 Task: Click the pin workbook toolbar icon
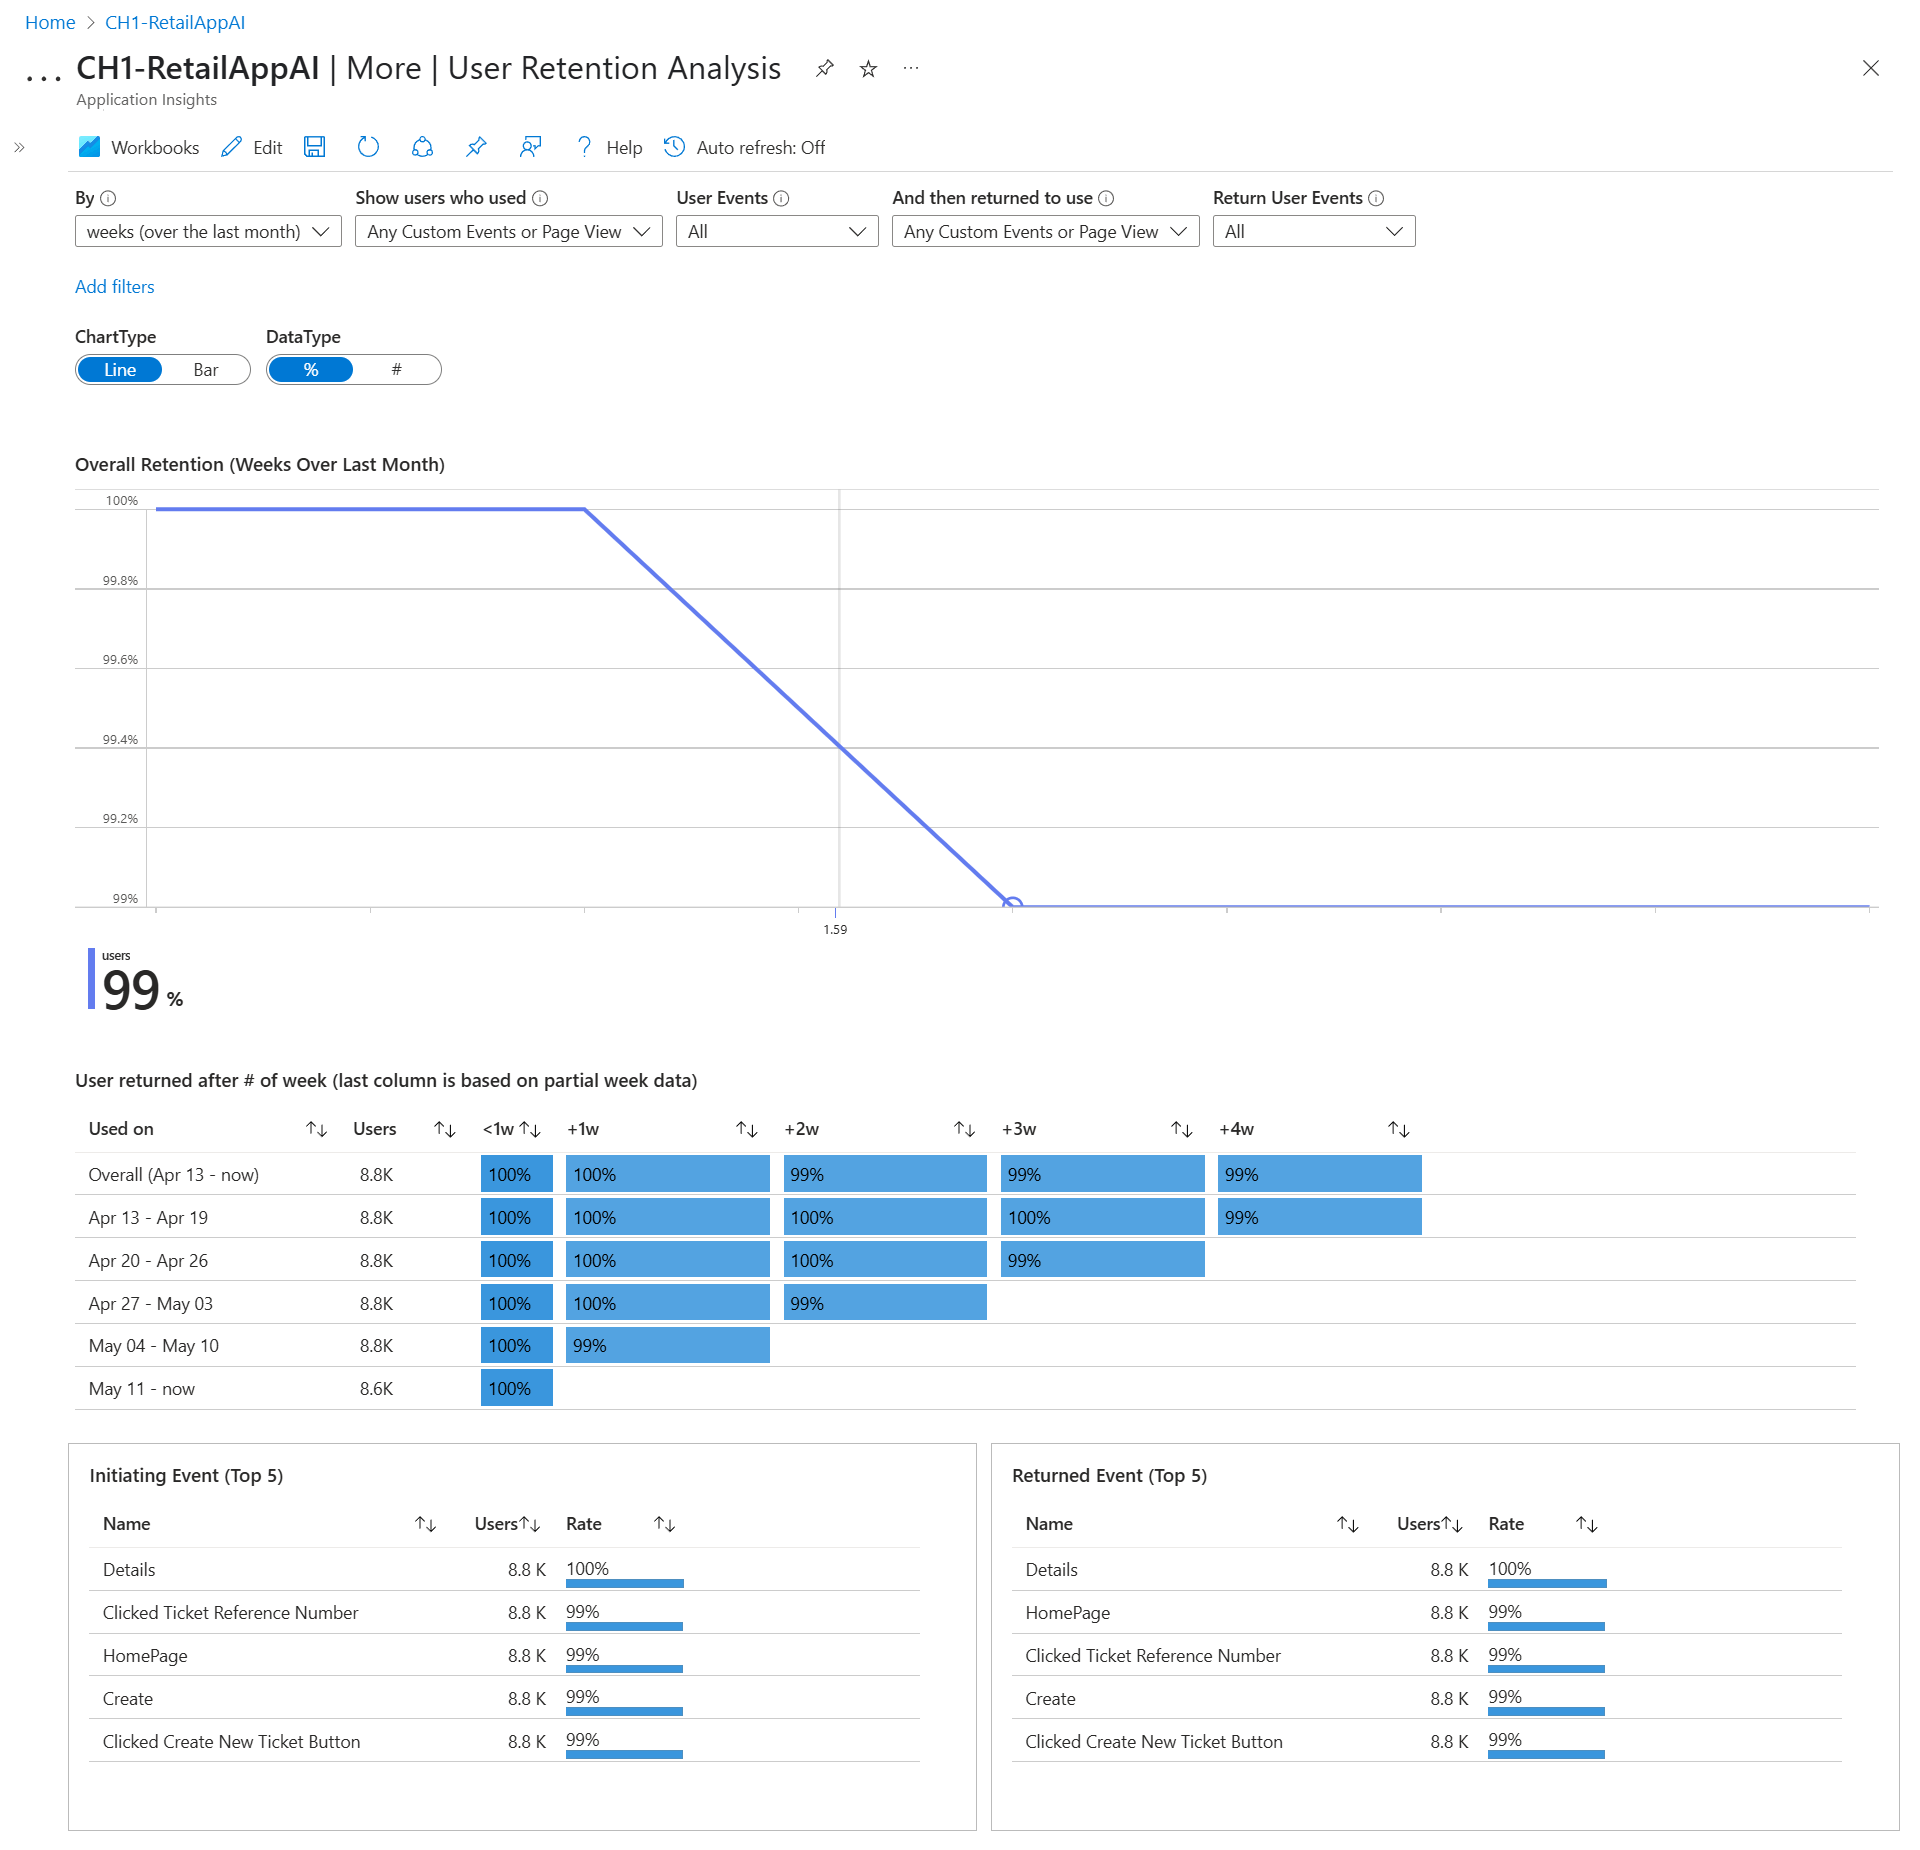476,147
